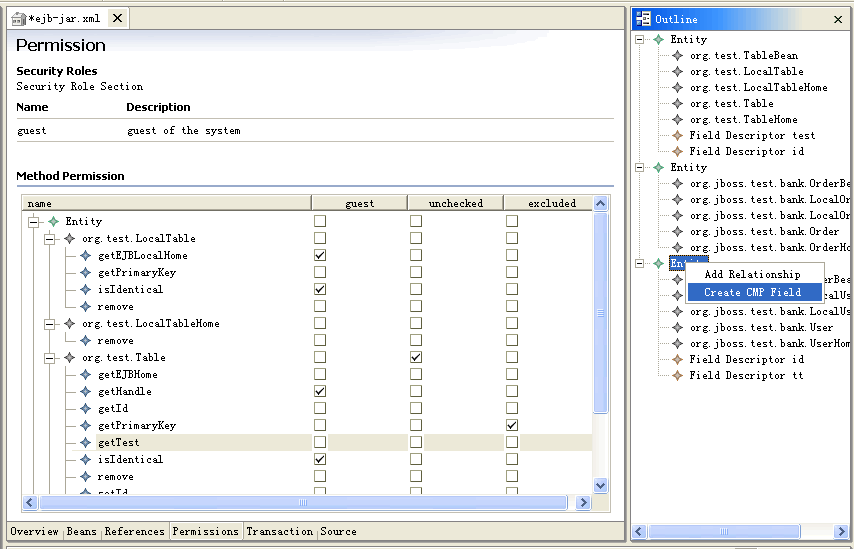Collapse second Entity node in Outline
This screenshot has height=549, width=854.
click(639, 167)
